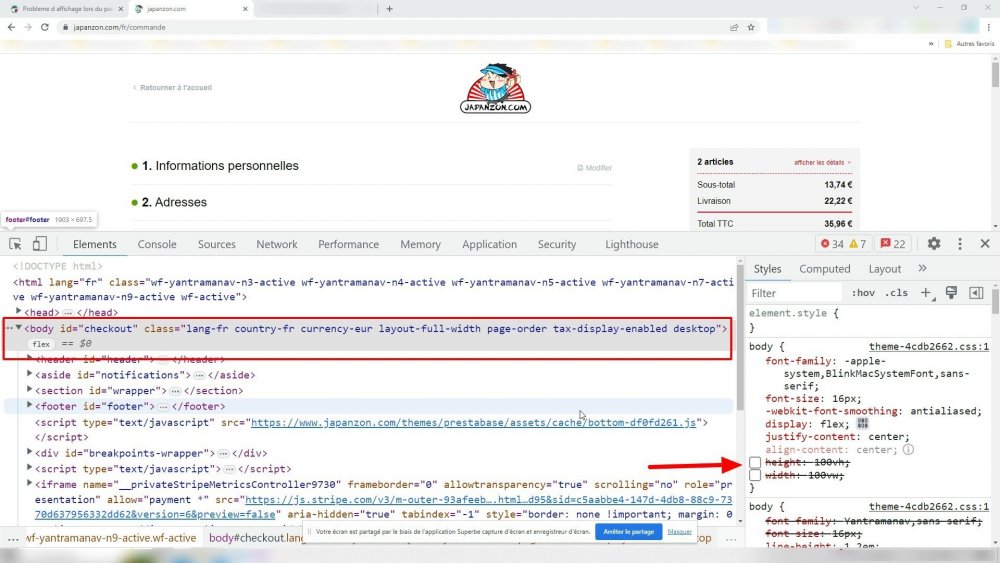The height and width of the screenshot is (563, 1000).
Task: Open the Sources tab
Action: (216, 244)
